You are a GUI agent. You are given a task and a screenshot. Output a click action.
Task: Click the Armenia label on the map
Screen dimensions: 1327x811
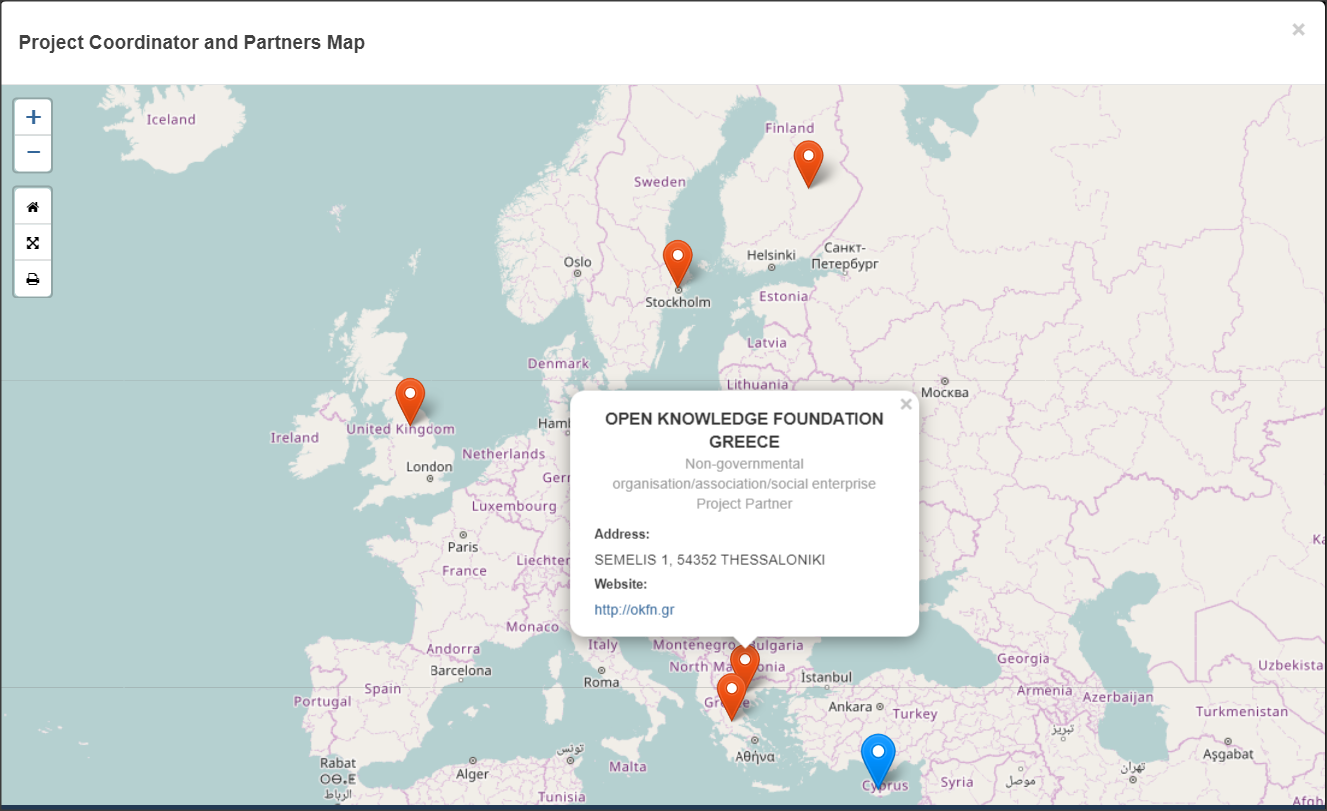(x=1045, y=690)
